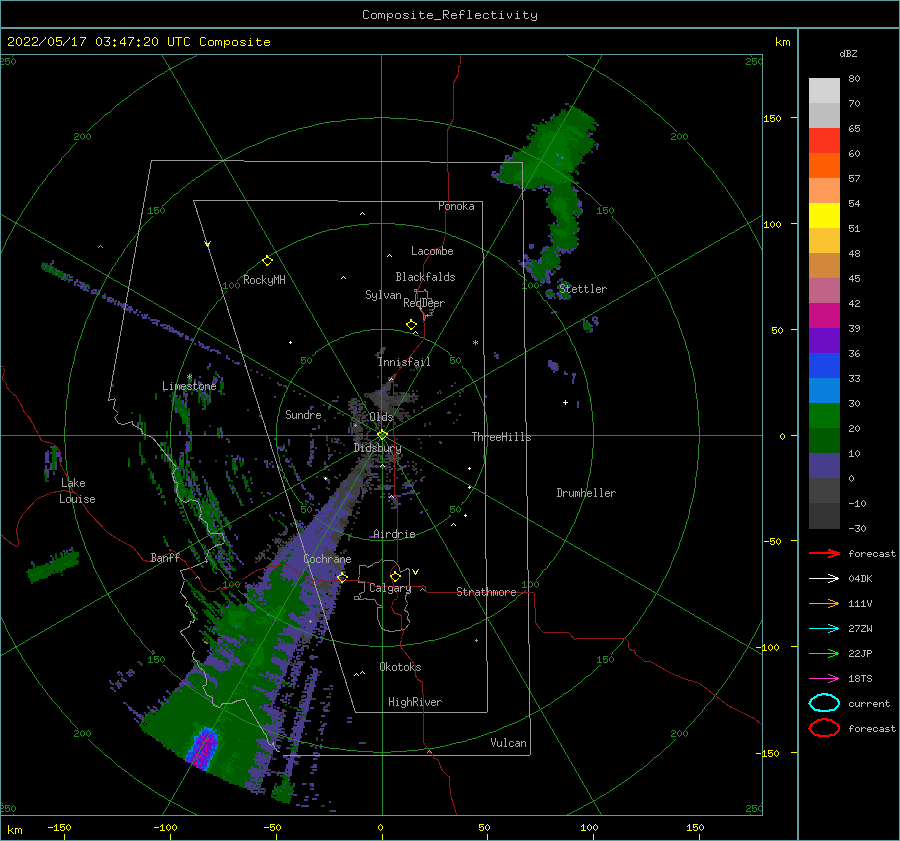Select the blue 33–36 dBZ color band
Viewport: 900px width, 841px height.
click(824, 366)
